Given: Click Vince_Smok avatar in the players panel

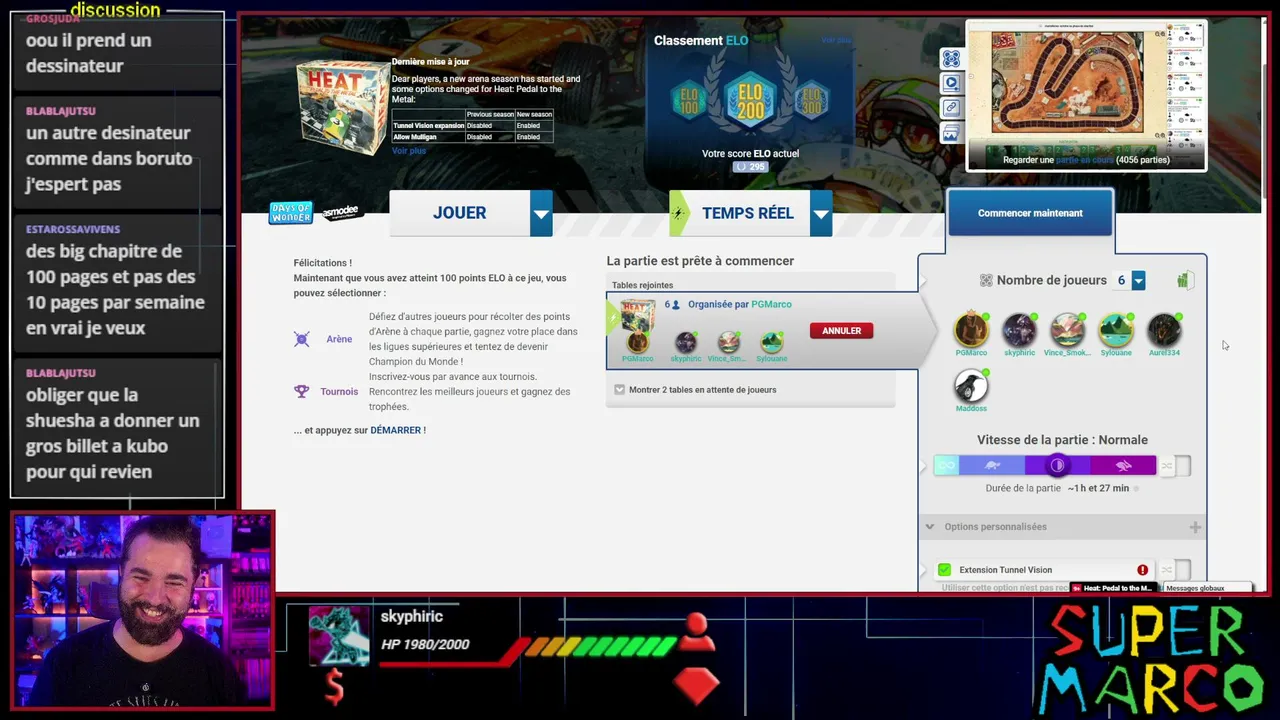Looking at the screenshot, I should pos(1067,330).
